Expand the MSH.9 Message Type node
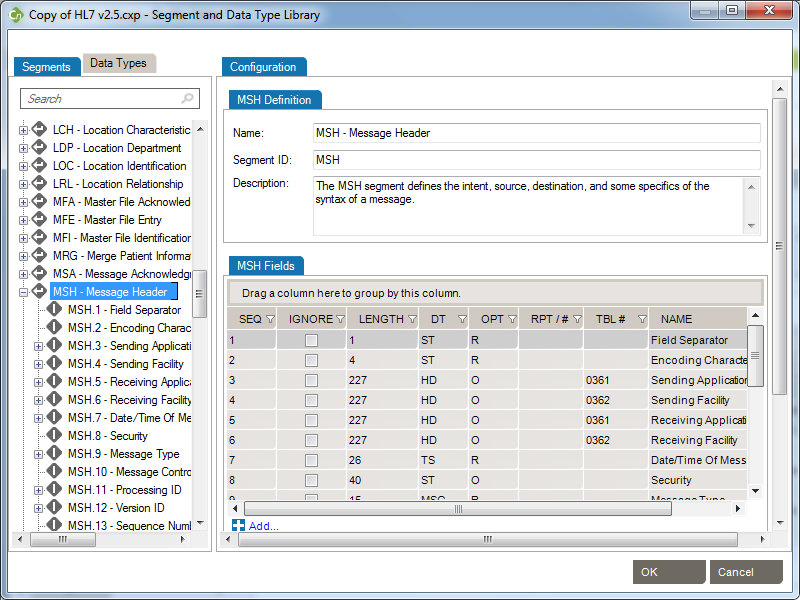 tap(38, 454)
